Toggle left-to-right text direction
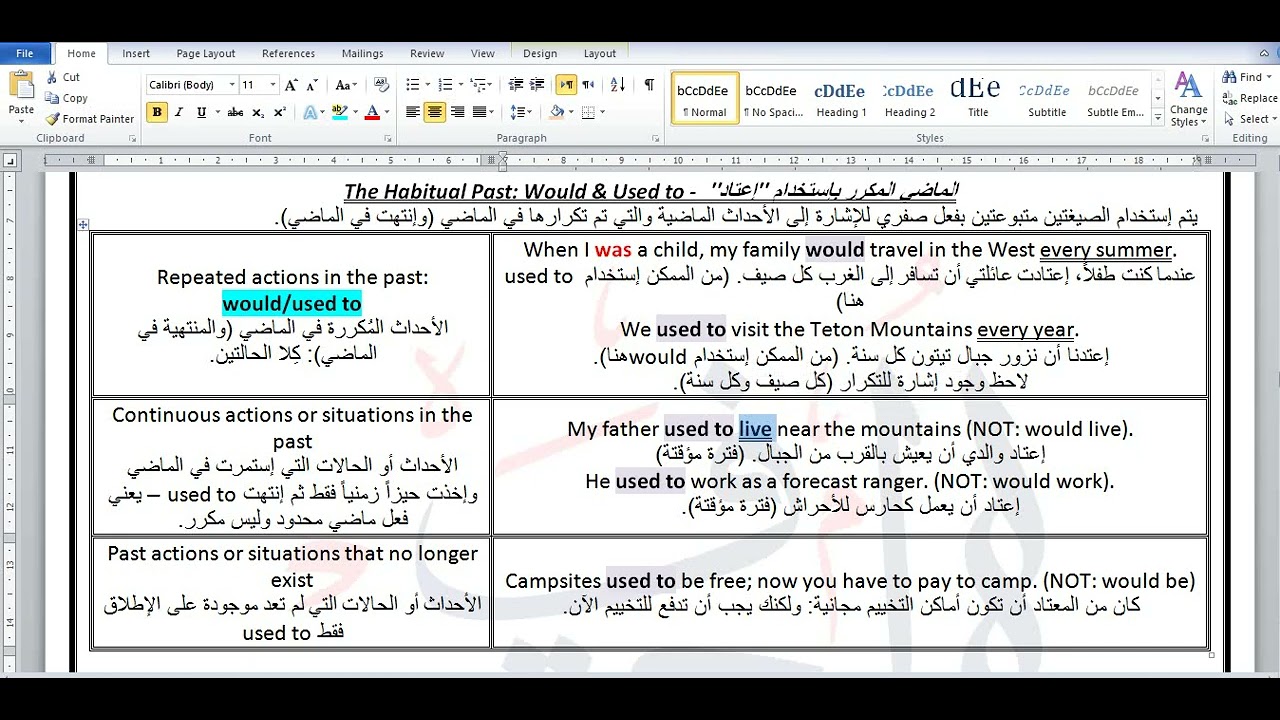1280x720 pixels. pos(566,85)
